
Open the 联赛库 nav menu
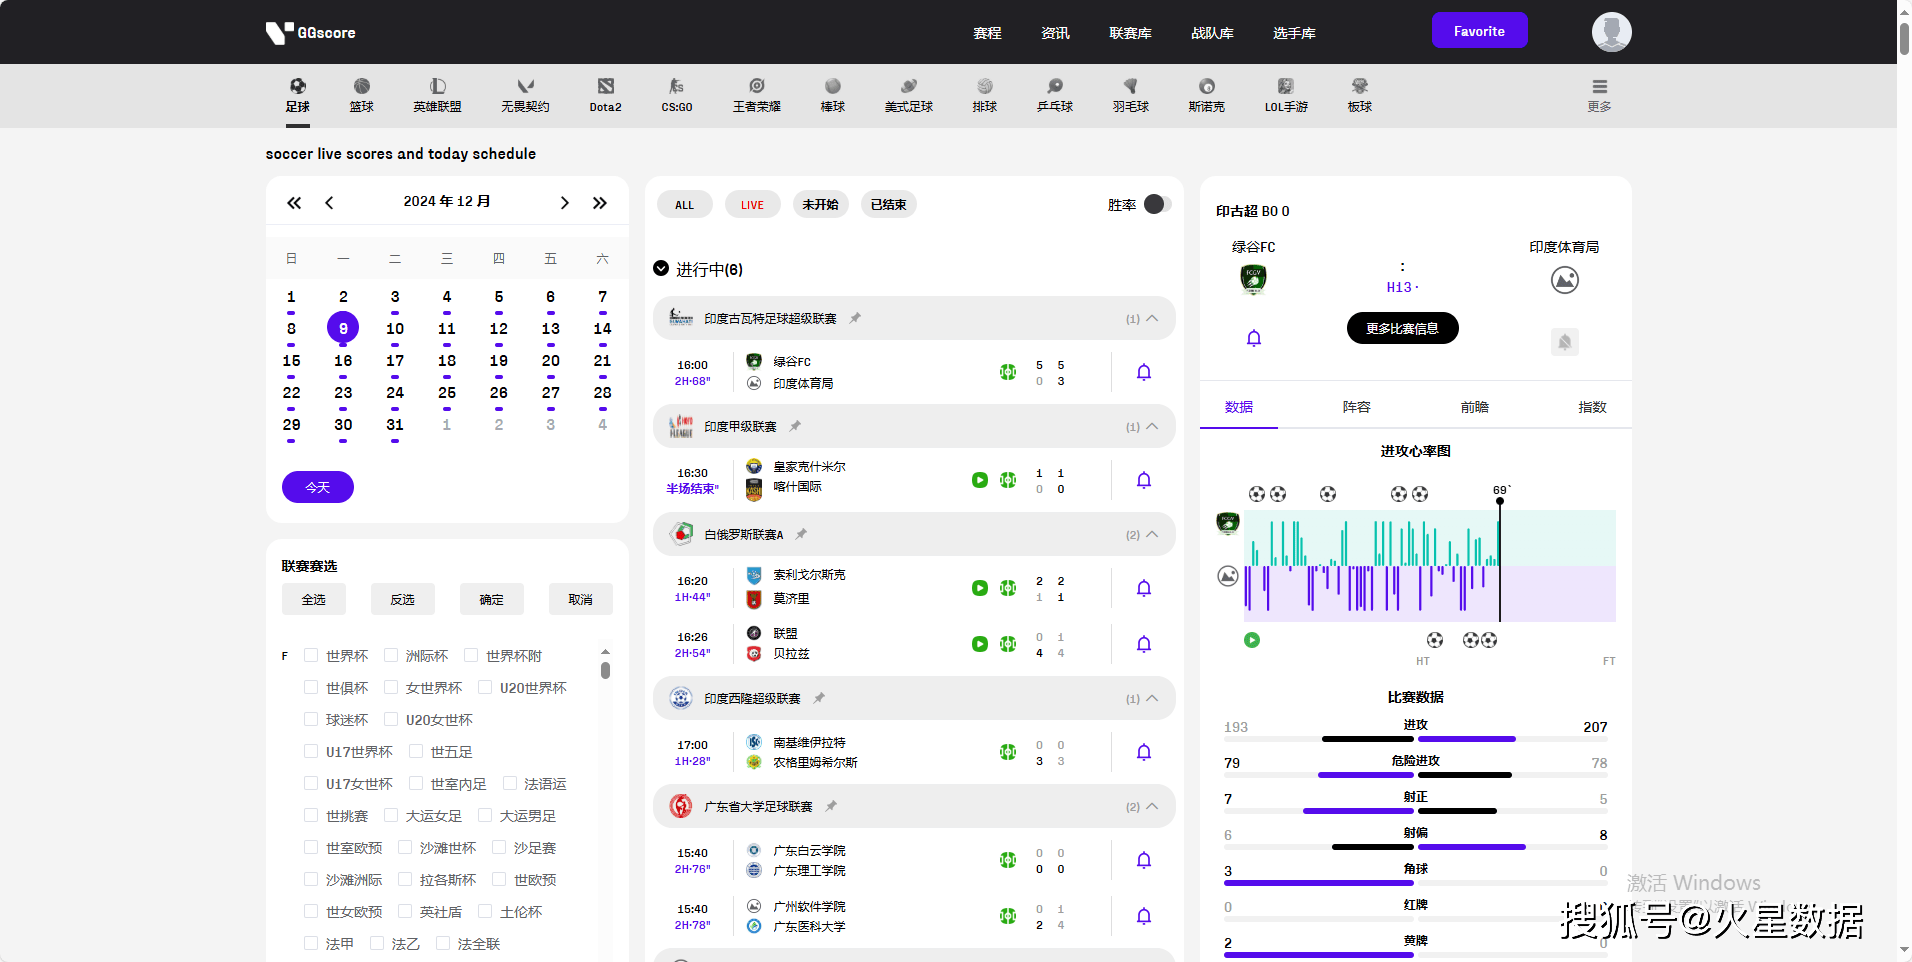1130,33
